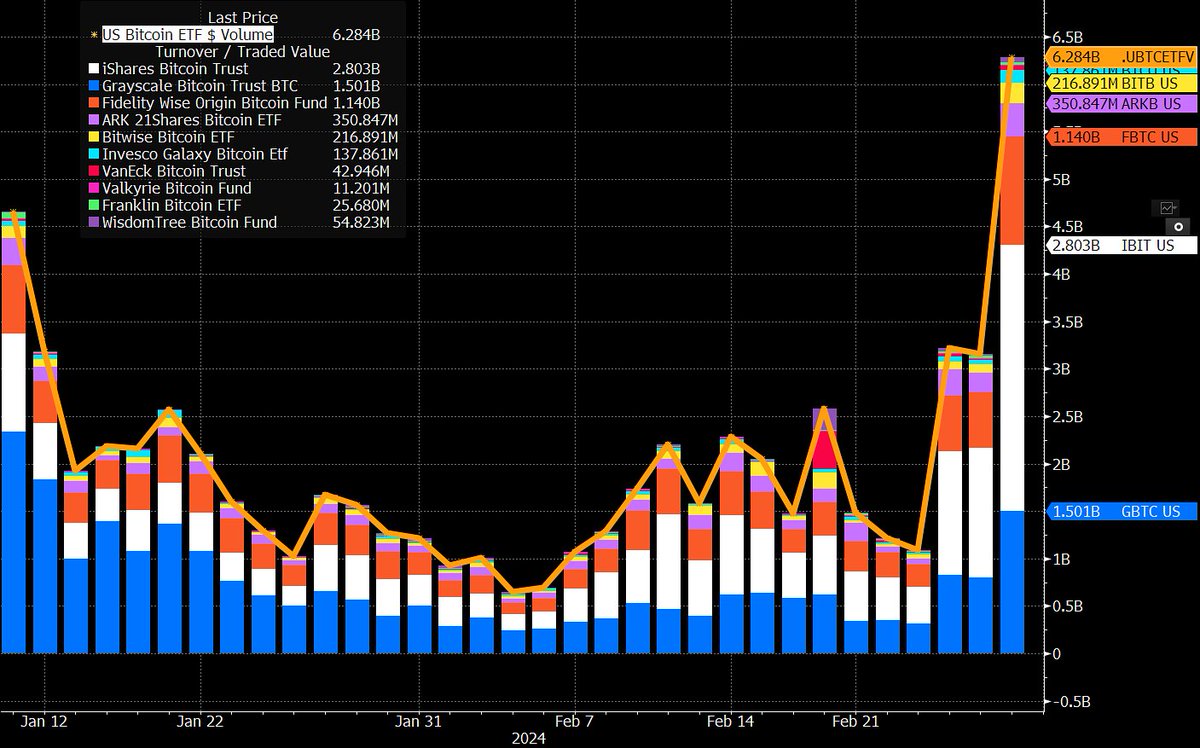Click the orange Fidelity Wise Origin legend marker

click(93, 103)
